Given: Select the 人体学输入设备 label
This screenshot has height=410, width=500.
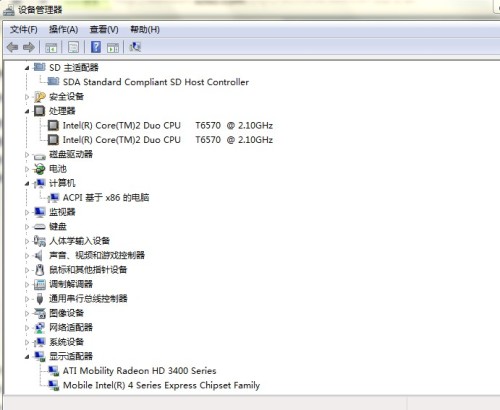Looking at the screenshot, I should pos(80,241).
